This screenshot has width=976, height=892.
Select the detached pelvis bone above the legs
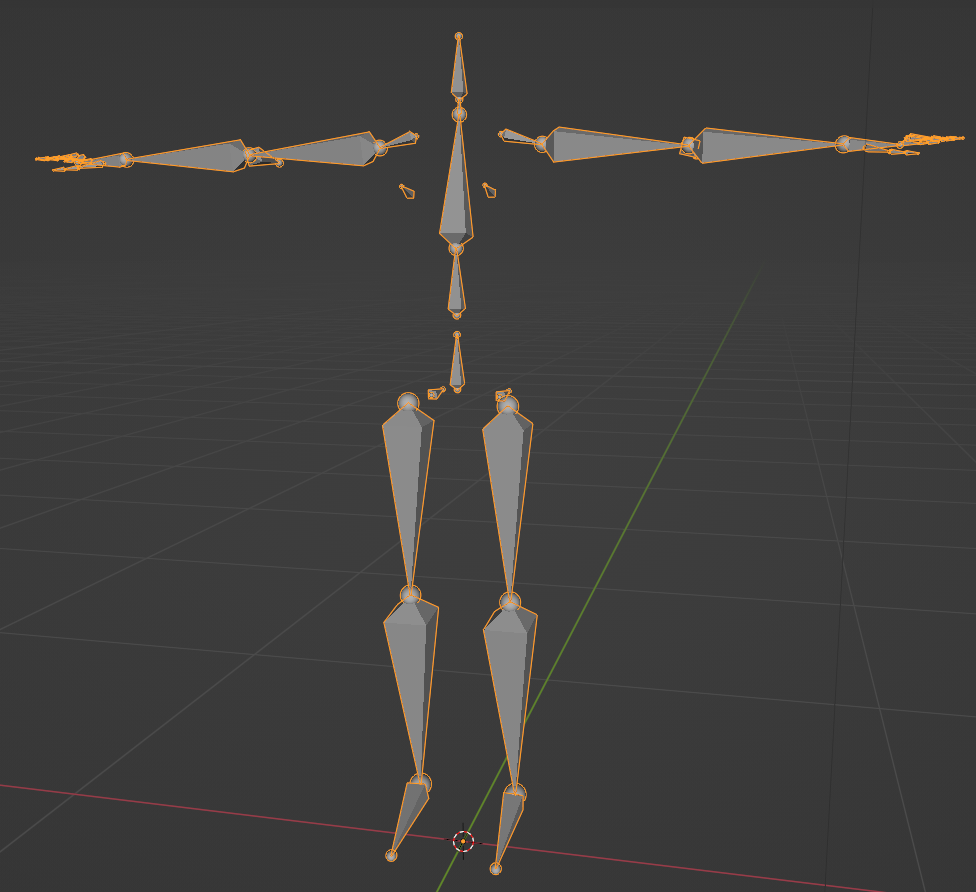point(457,362)
